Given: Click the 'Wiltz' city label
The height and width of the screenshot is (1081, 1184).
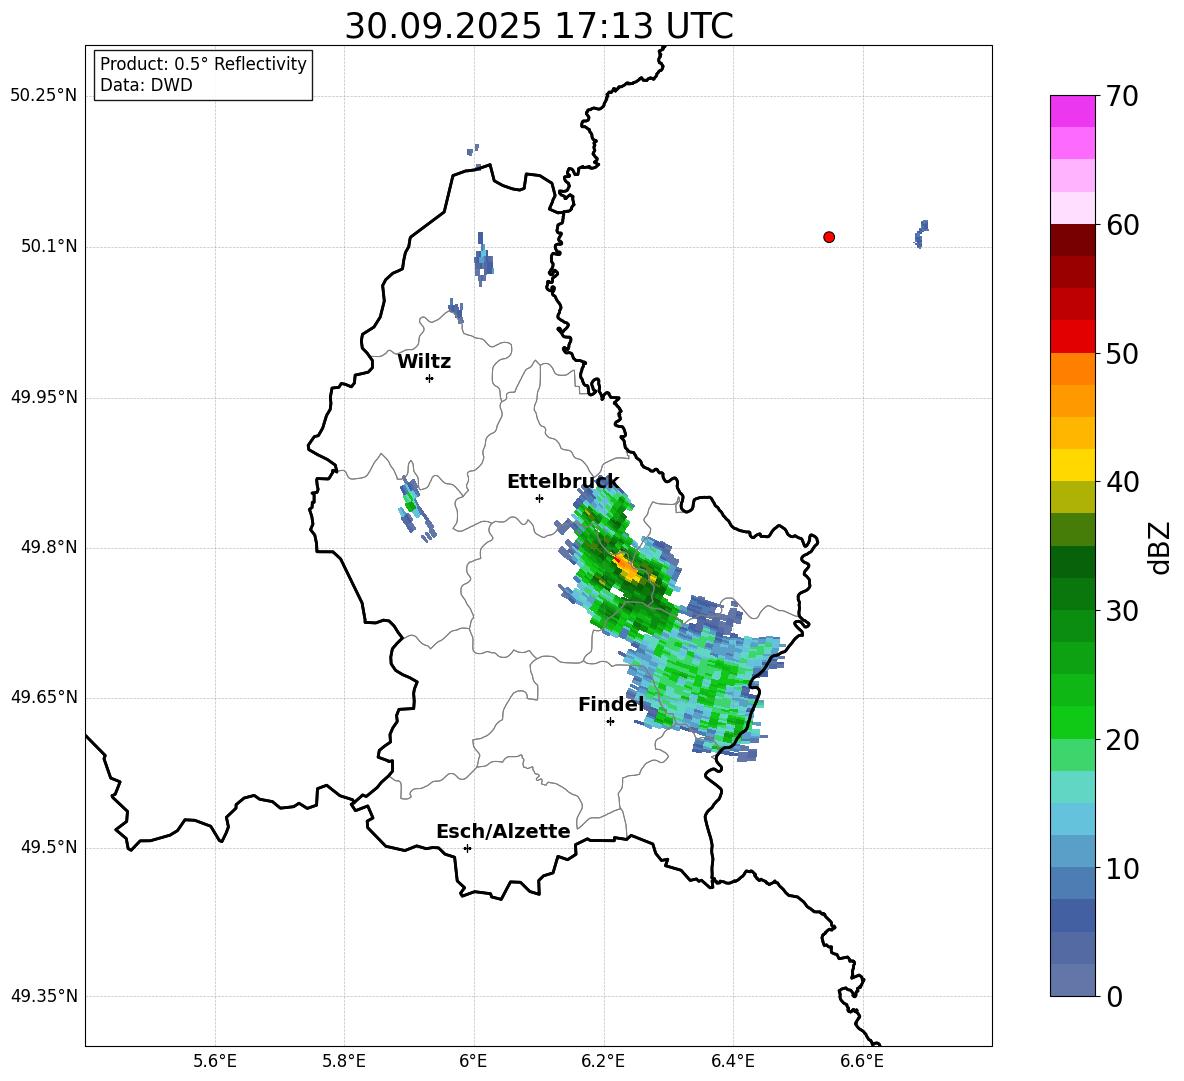Looking at the screenshot, I should click(424, 362).
